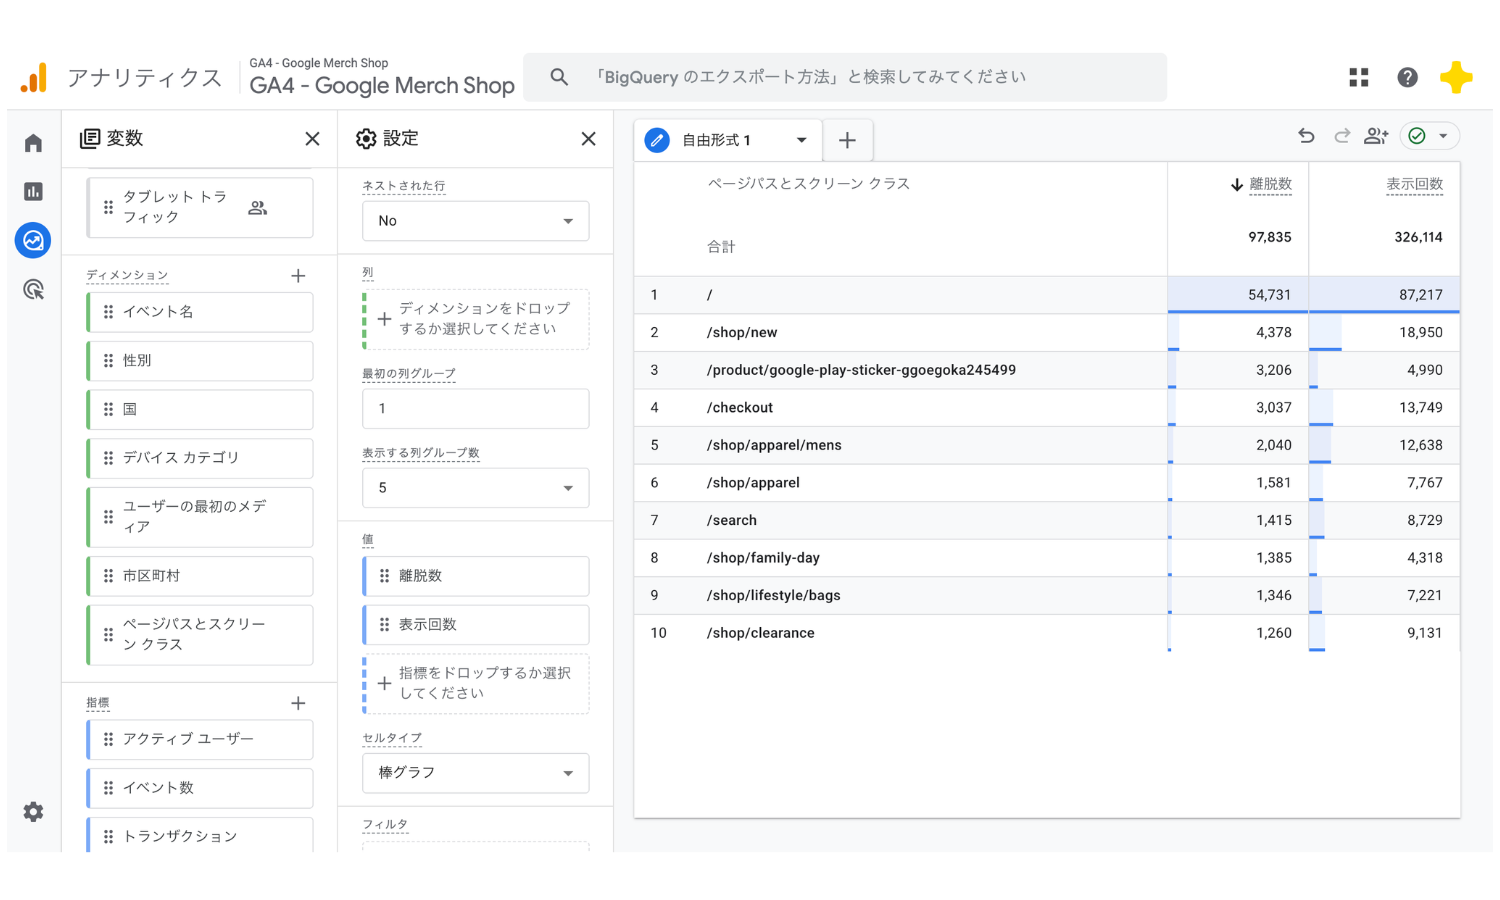1500x900 pixels.
Task: Add a new tab with plus button
Action: pos(847,140)
